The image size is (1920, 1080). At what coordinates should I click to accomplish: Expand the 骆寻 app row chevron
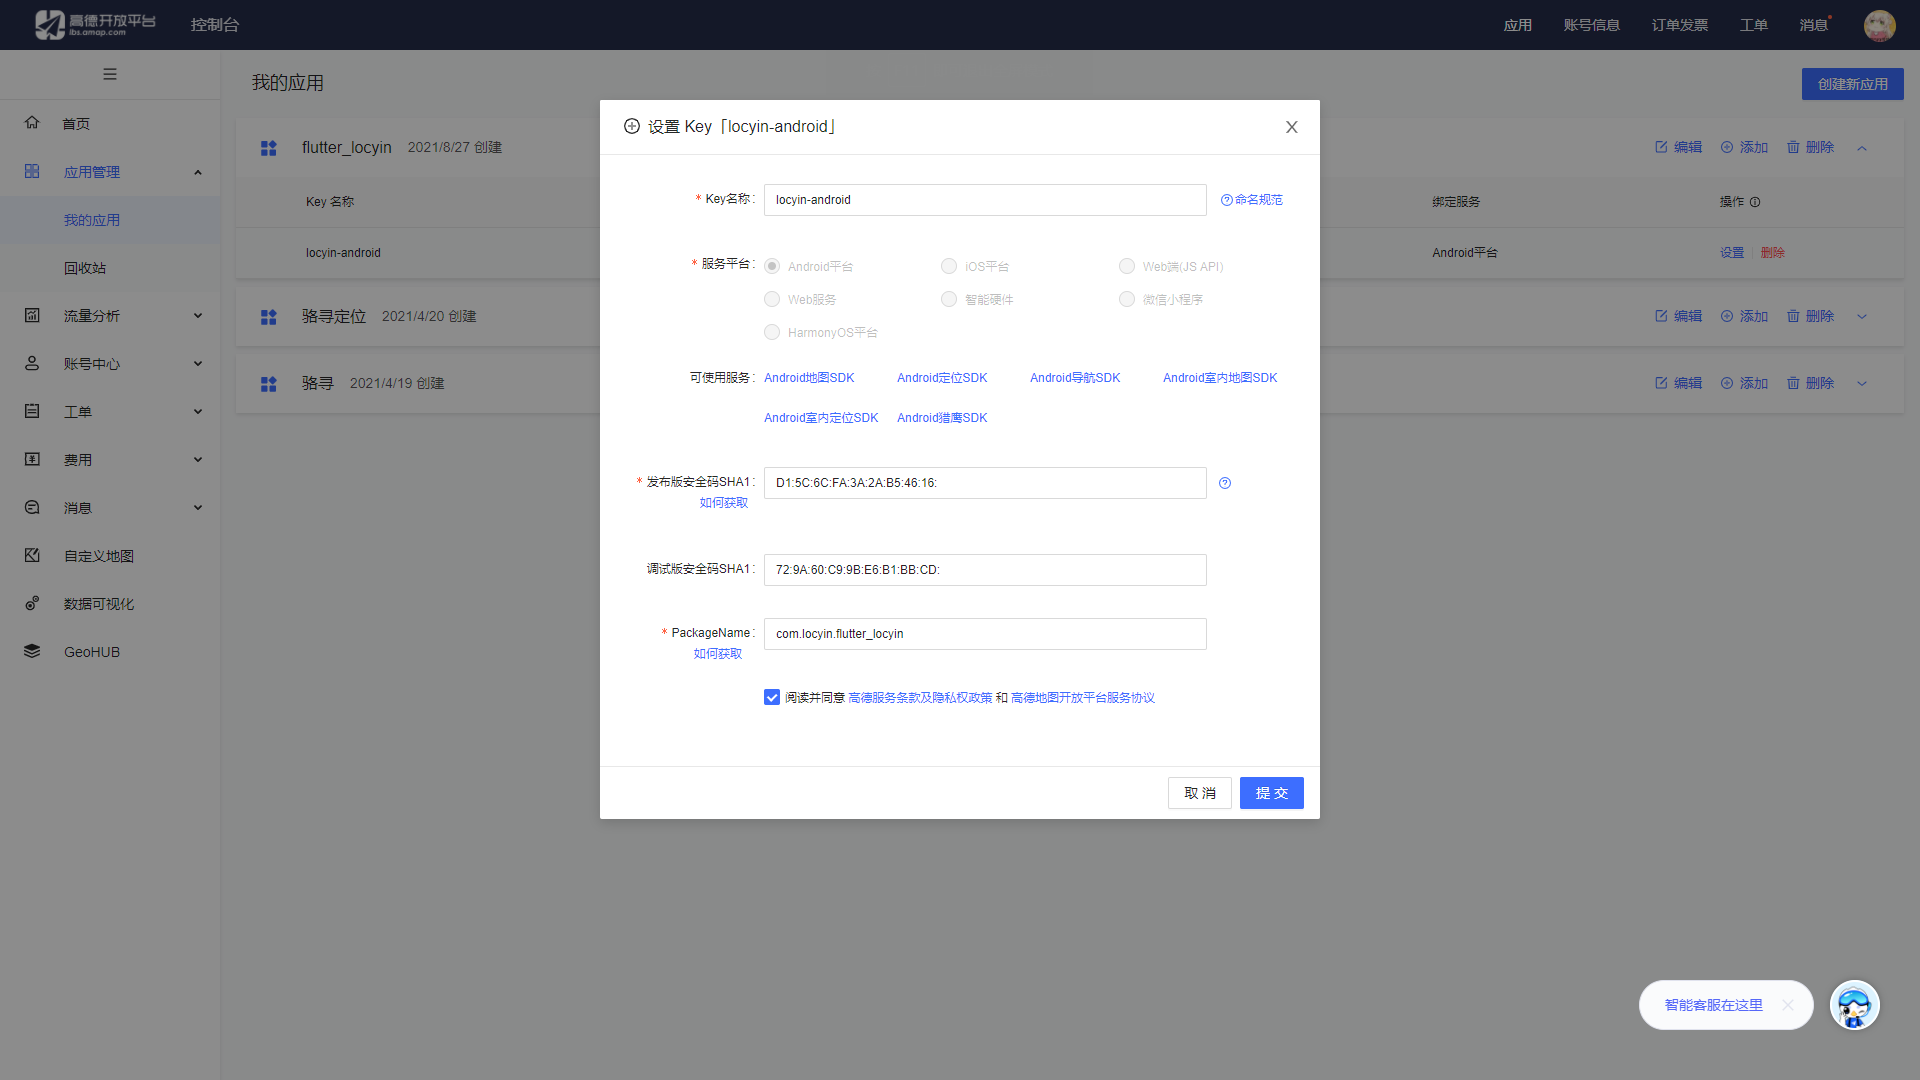click(1862, 383)
